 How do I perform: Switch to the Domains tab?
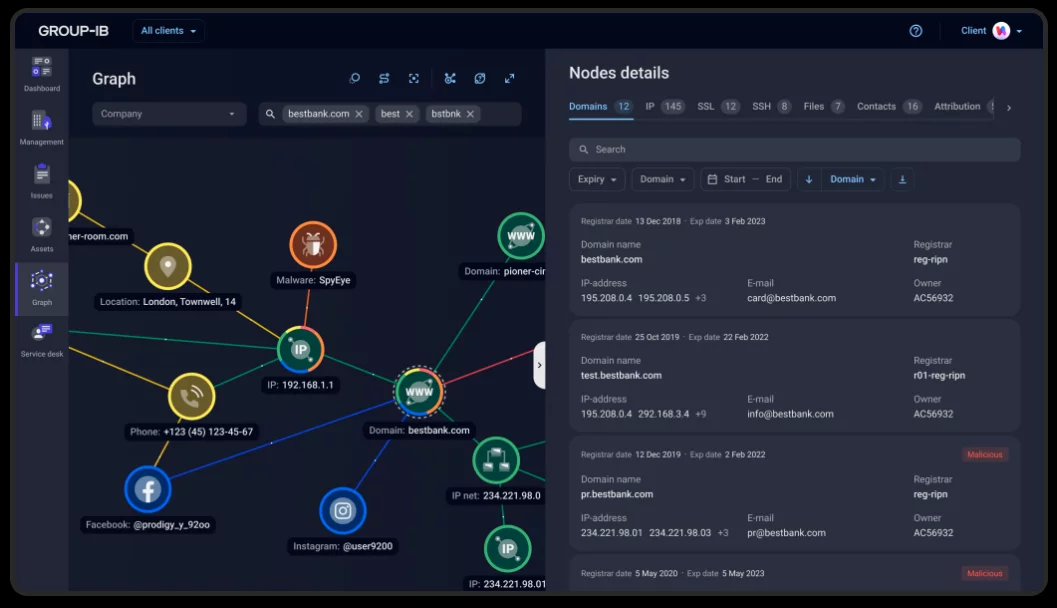coord(600,107)
